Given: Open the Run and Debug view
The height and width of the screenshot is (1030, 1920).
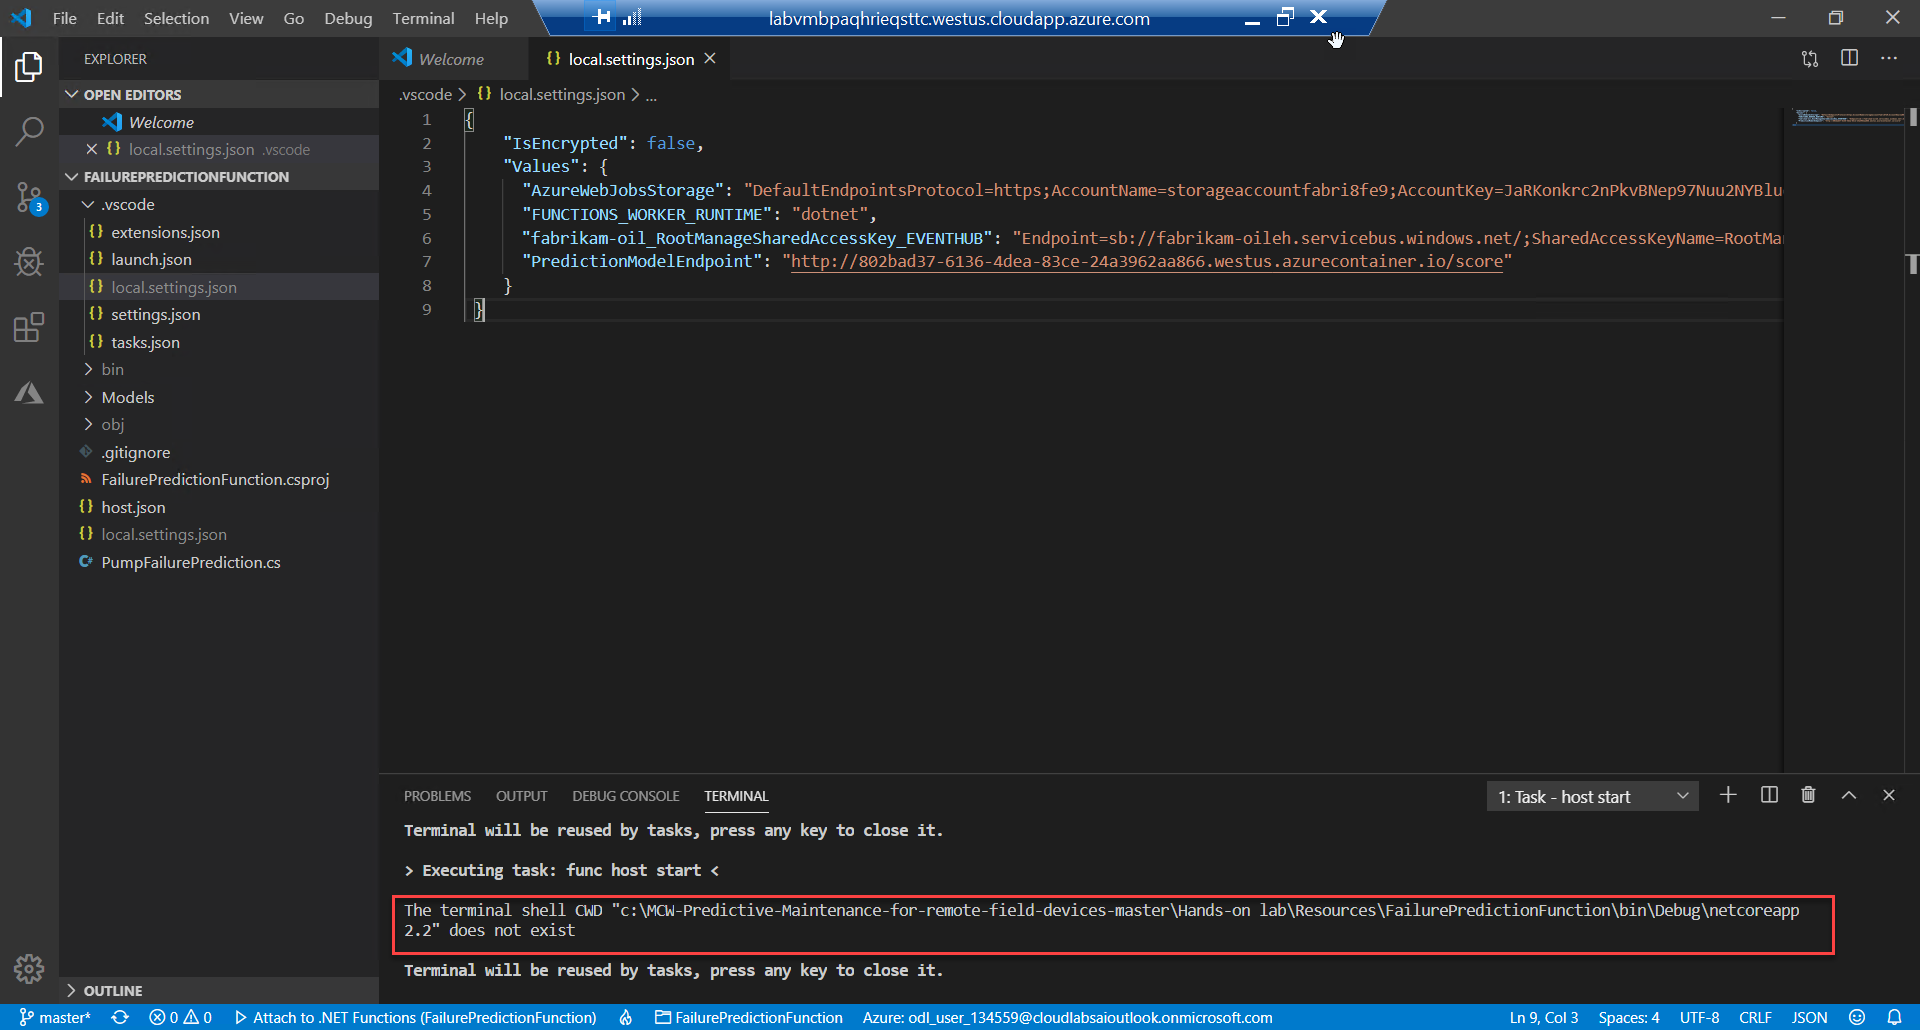Looking at the screenshot, I should [x=29, y=262].
